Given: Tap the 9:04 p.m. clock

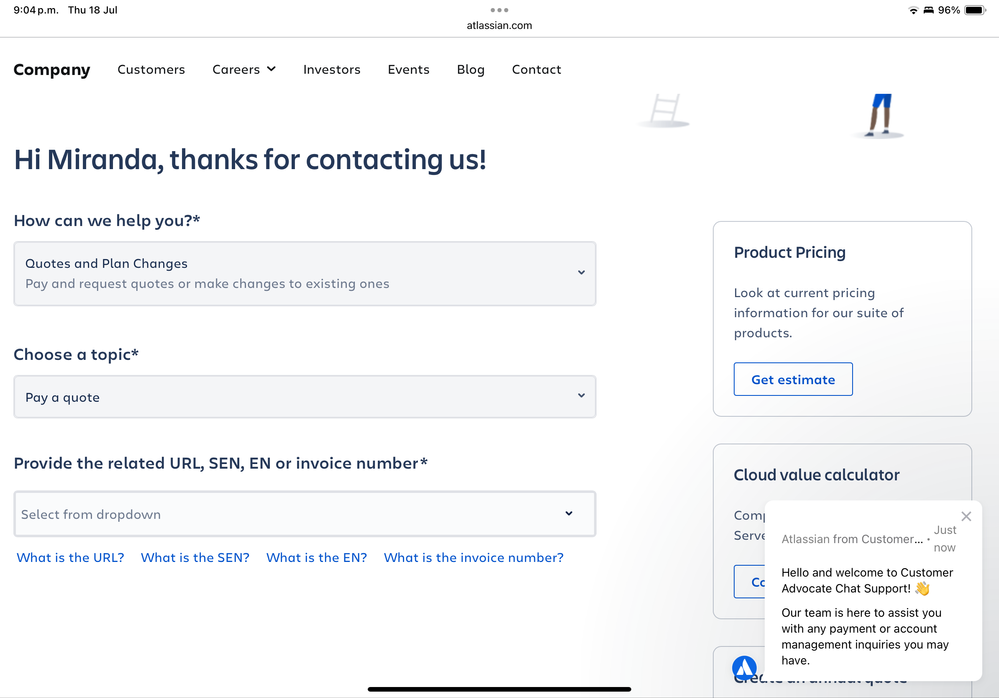Looking at the screenshot, I should pyautogui.click(x=36, y=10).
